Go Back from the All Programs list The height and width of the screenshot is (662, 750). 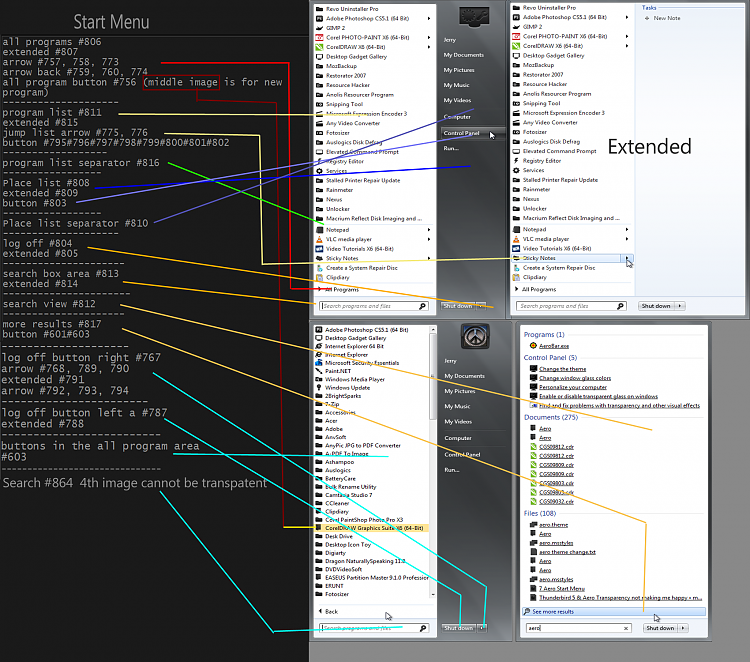tap(329, 611)
